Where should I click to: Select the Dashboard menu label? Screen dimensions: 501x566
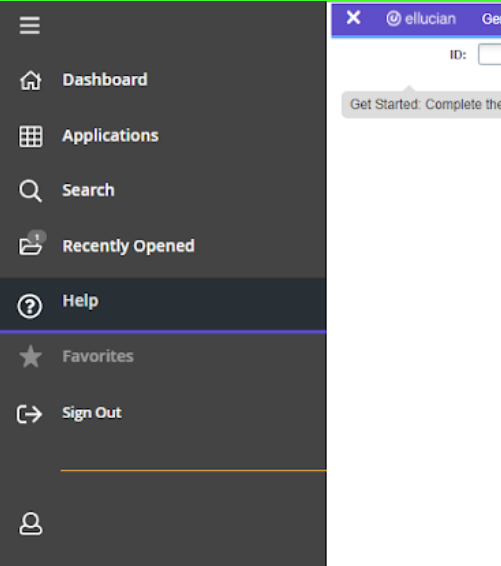pos(105,80)
